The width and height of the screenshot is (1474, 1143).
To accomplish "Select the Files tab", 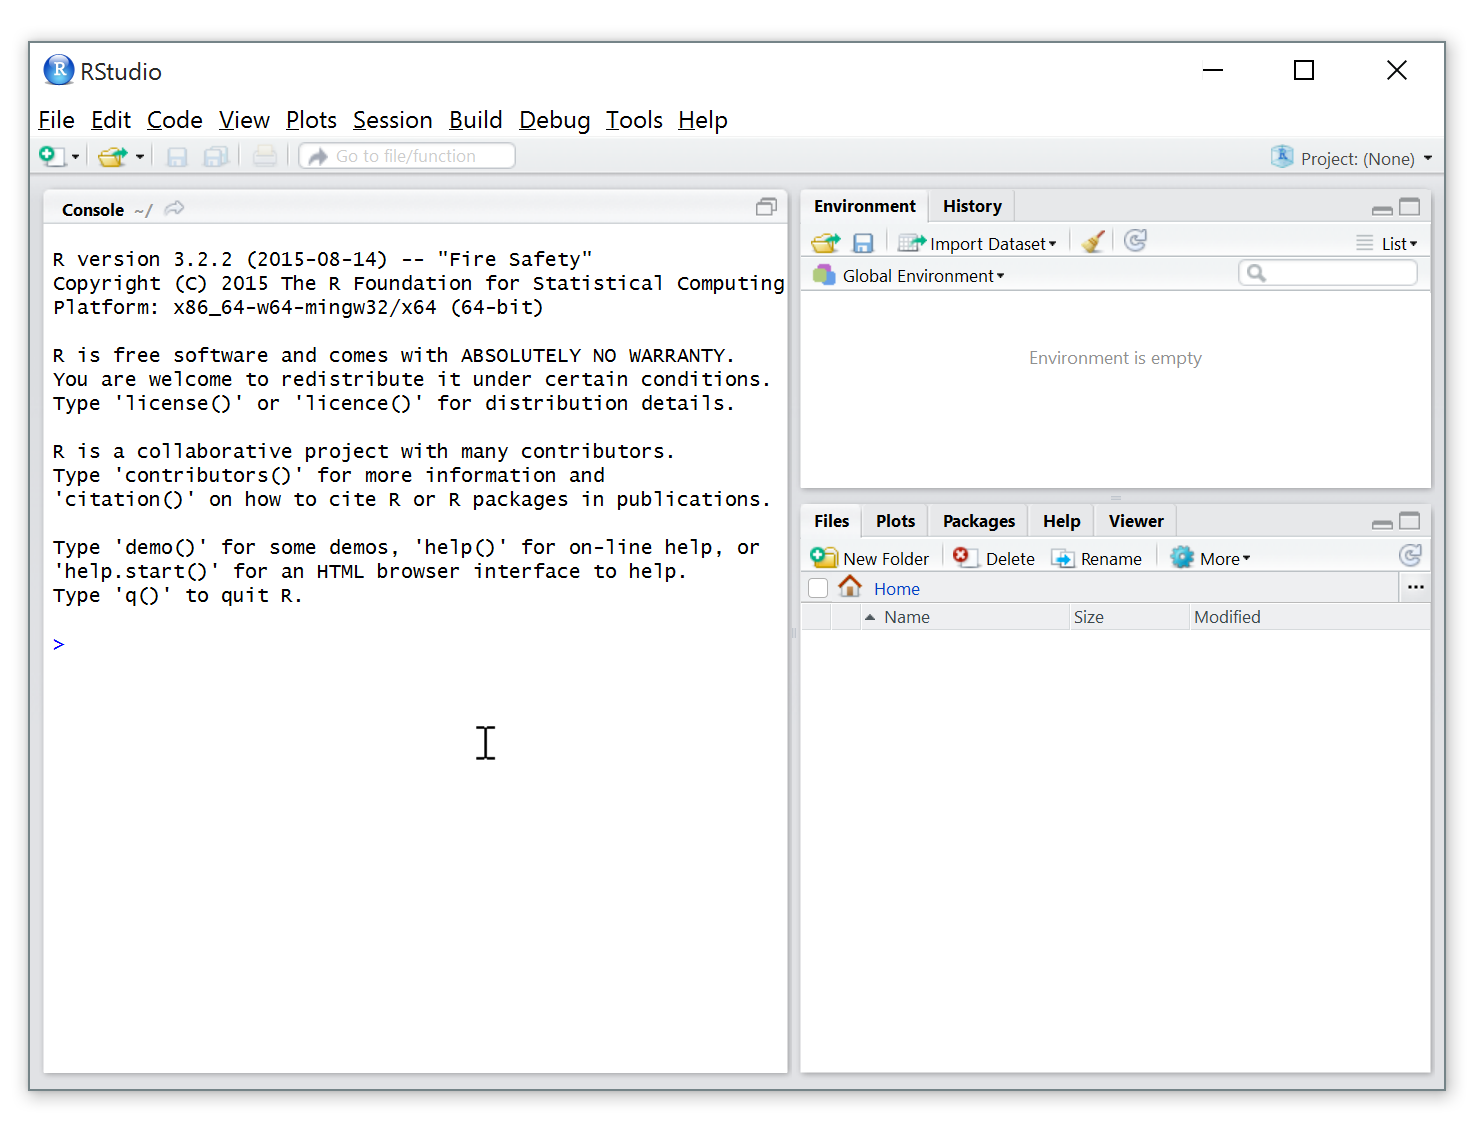I will point(831,521).
